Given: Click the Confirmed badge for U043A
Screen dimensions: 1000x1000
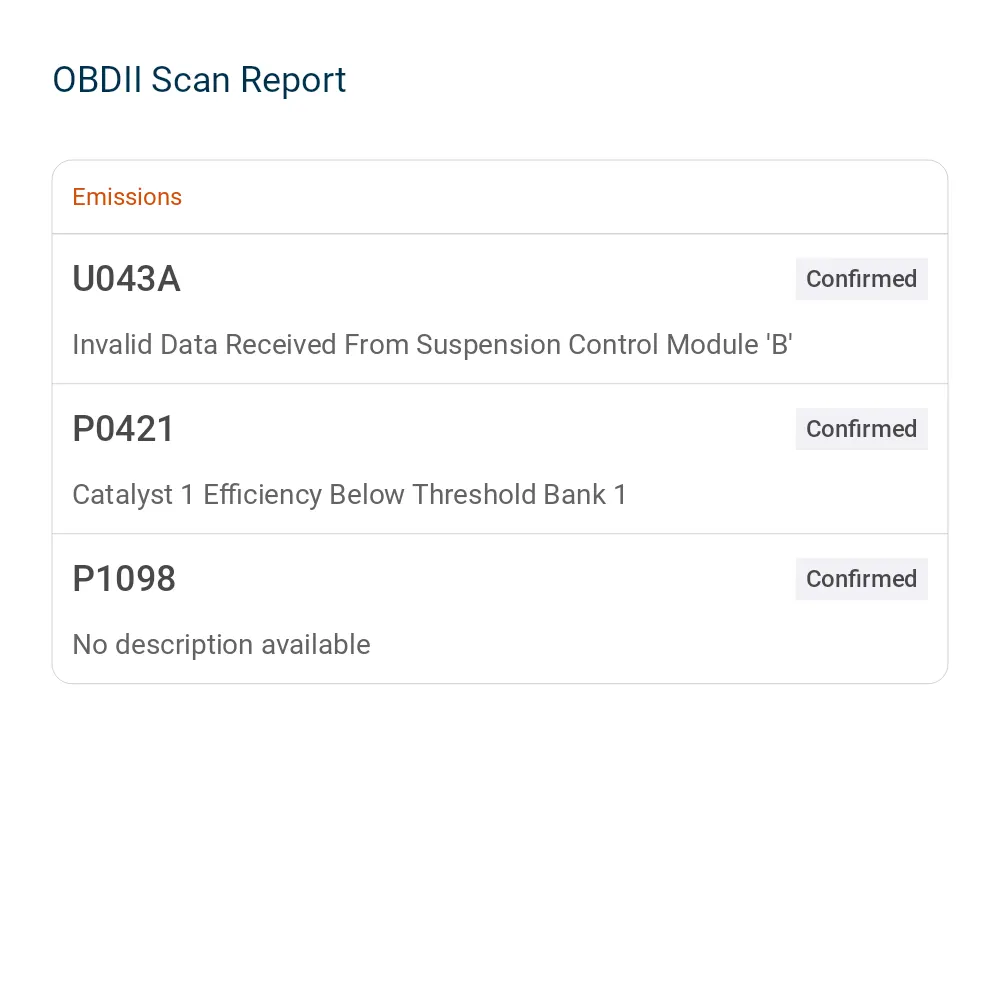Looking at the screenshot, I should coord(861,279).
